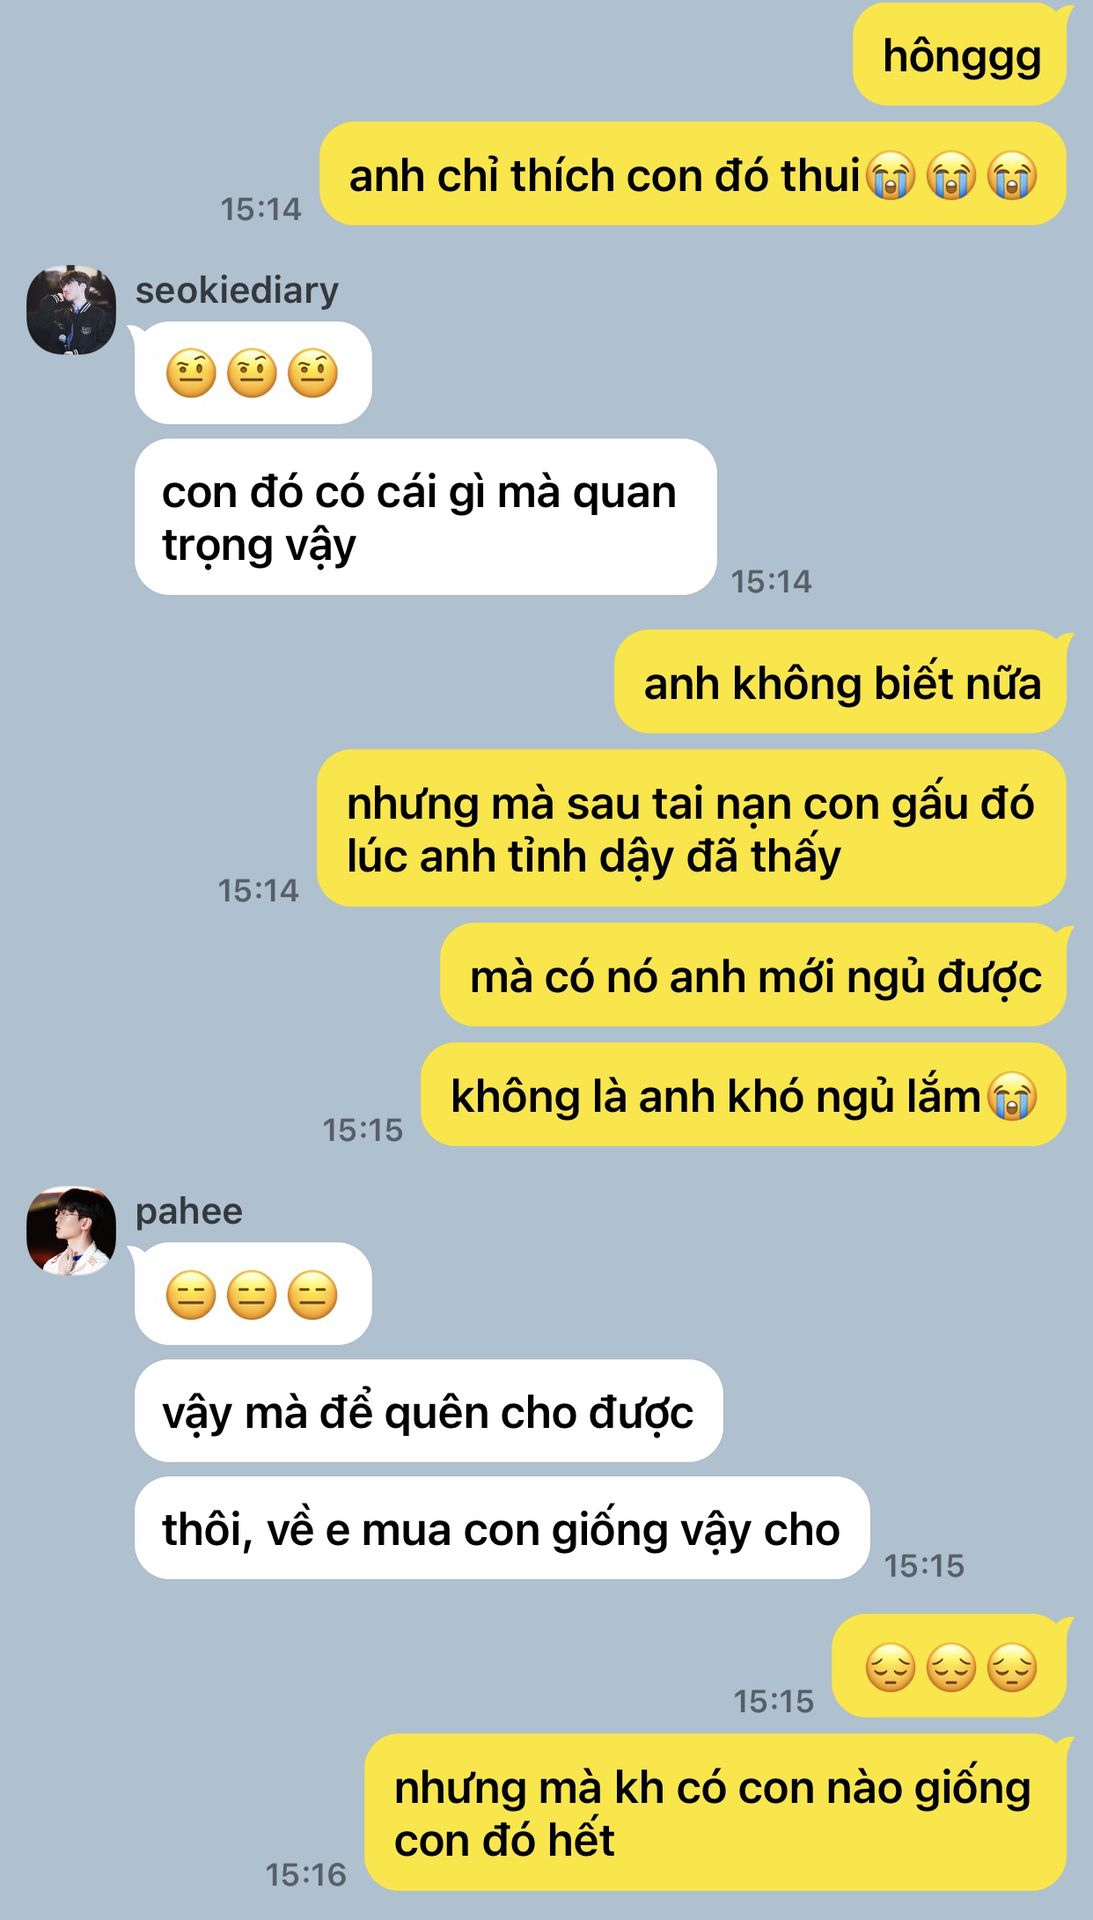Select the 'thôi, về e mua con giống vậy cho' bubble
Image resolution: width=1093 pixels, height=1920 pixels.
(x=502, y=1528)
